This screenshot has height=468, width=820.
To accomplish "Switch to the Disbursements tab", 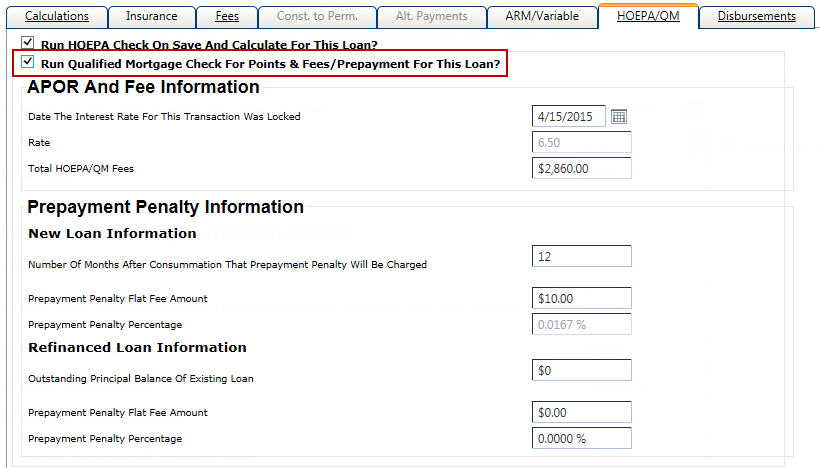I will pos(756,16).
